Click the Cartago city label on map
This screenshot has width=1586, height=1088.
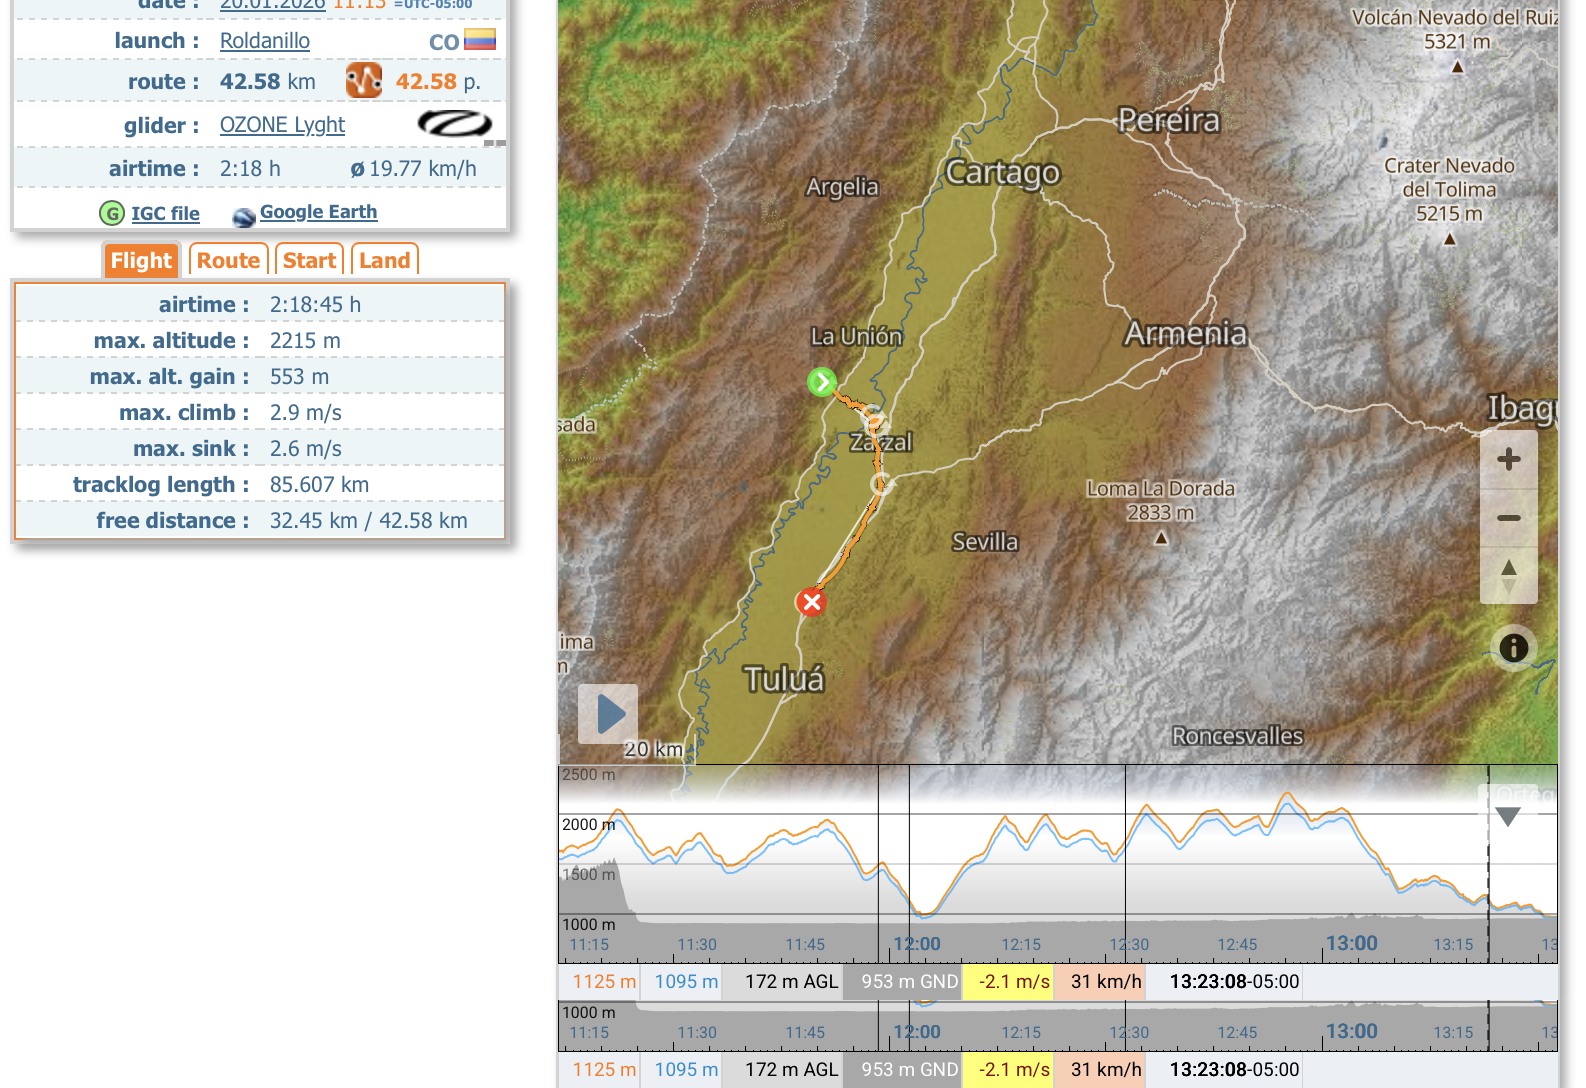(x=1003, y=173)
